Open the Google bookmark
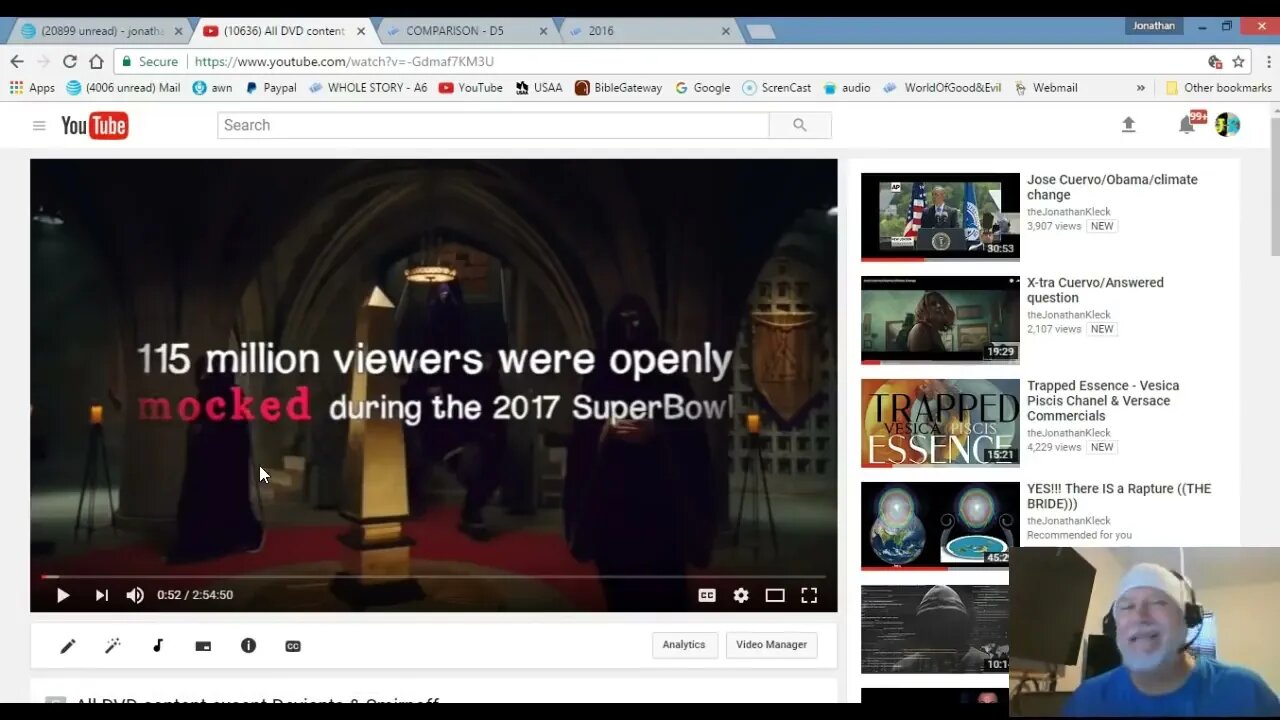Viewport: 1280px width, 720px height. (x=703, y=88)
